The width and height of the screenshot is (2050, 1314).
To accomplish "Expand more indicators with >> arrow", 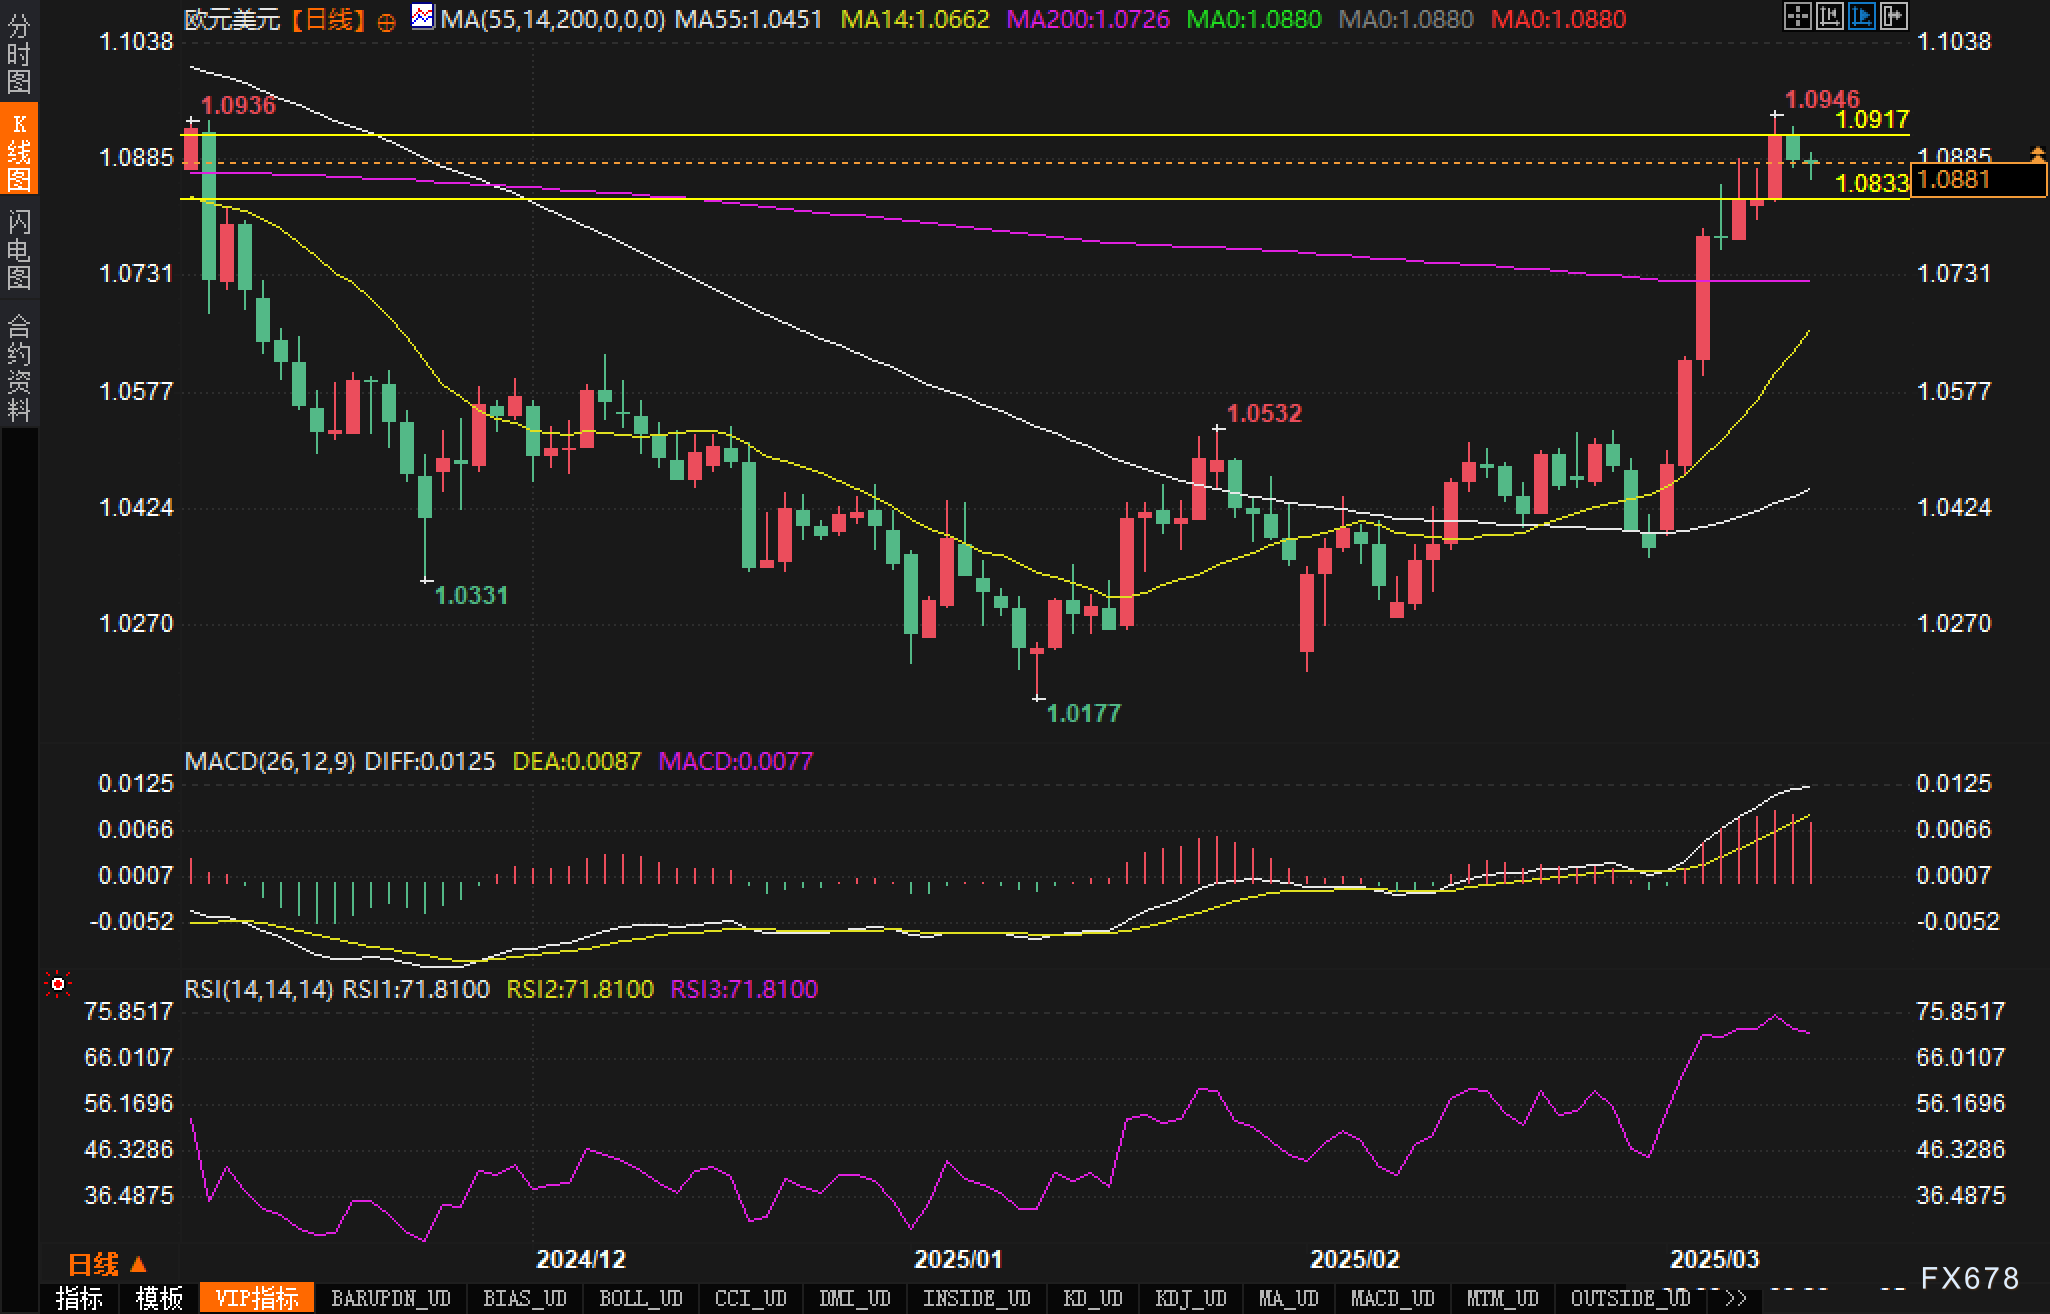I will [1736, 1299].
